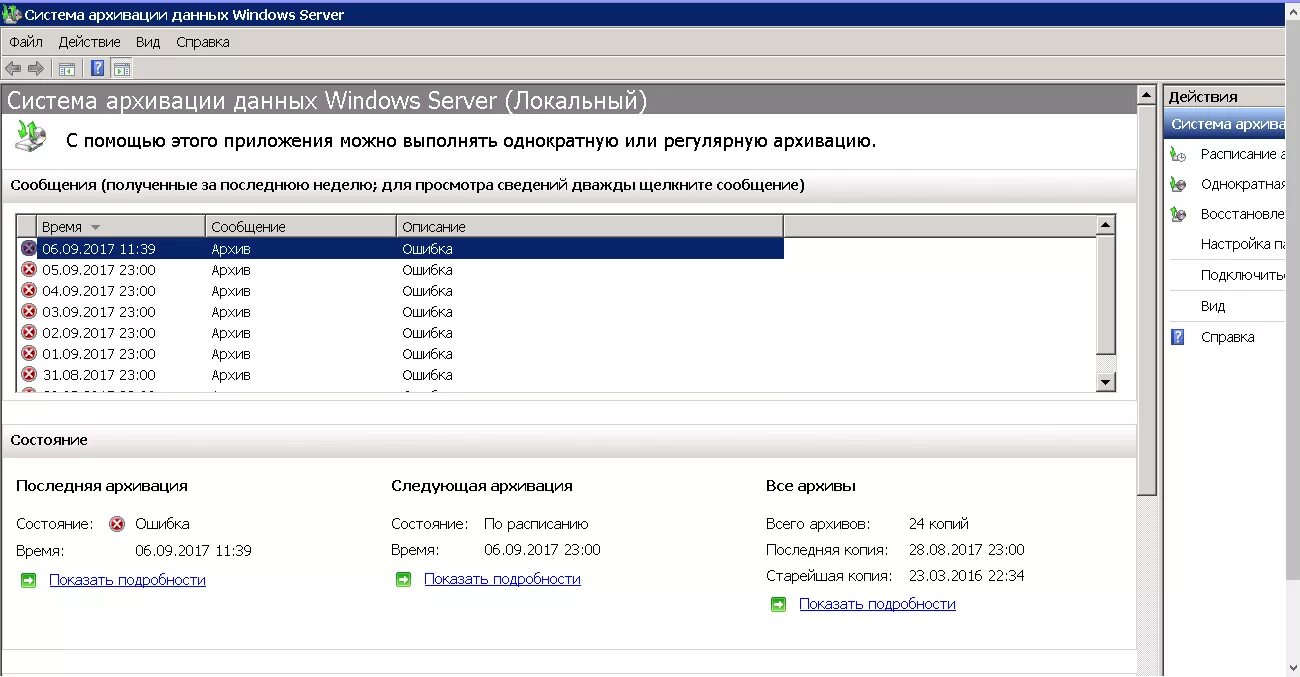Click the error icon of the 03.09.2017 row
Viewport: 1300px width, 677px height.
[28, 311]
